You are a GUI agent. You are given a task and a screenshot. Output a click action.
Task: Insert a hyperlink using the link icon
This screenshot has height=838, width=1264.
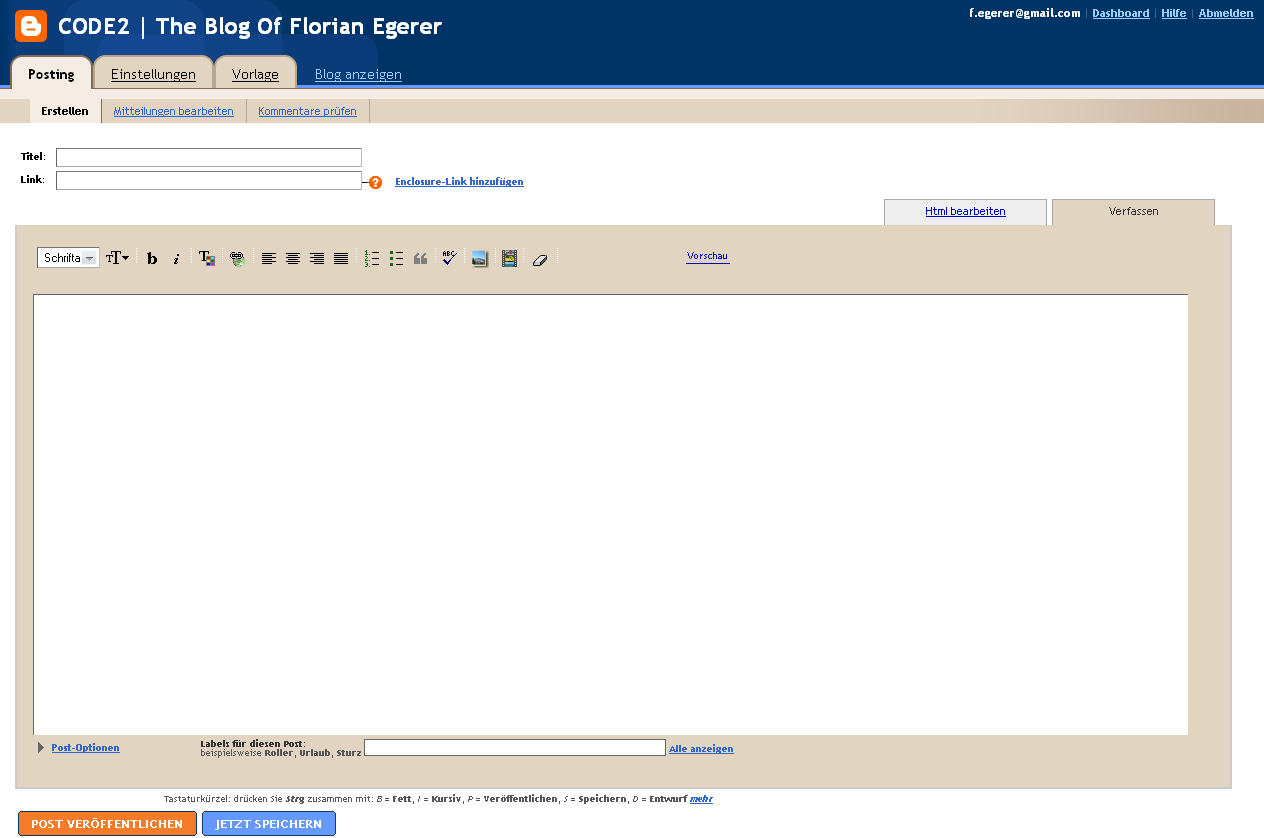237,258
